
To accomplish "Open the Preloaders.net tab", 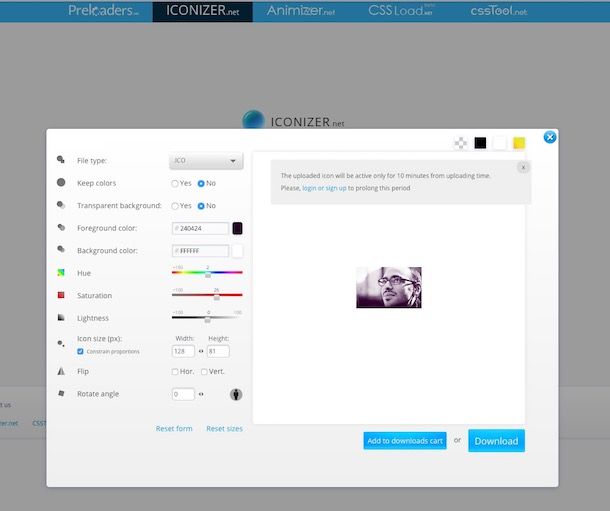I will [x=103, y=11].
